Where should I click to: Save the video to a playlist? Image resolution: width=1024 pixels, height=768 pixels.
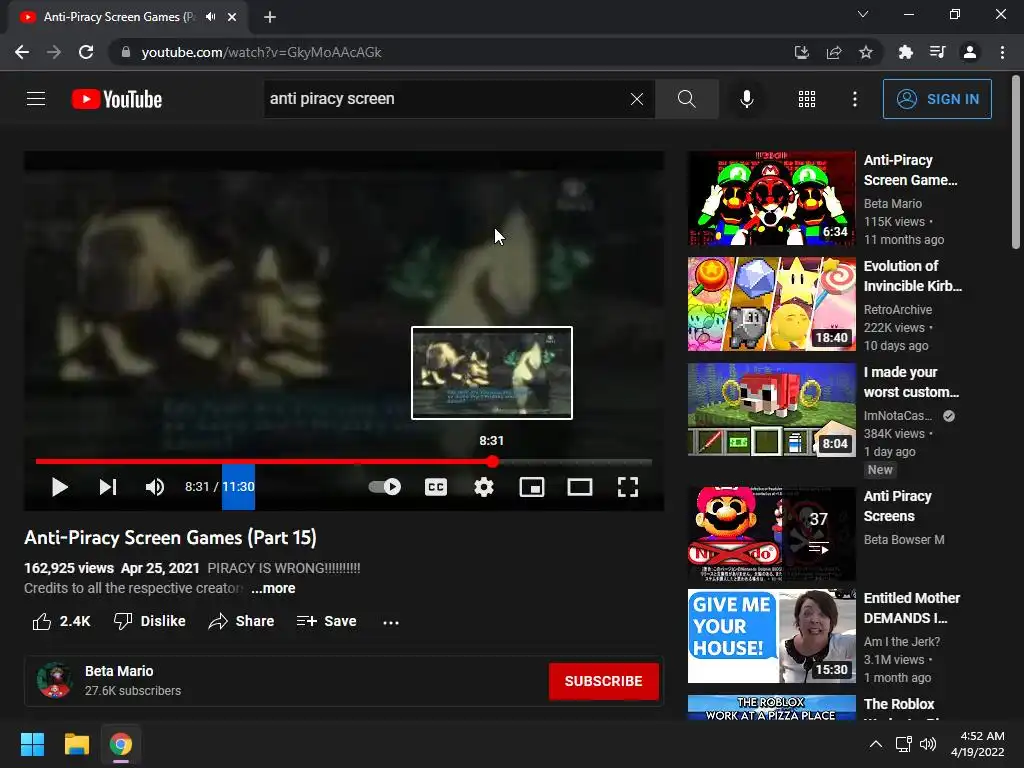327,622
